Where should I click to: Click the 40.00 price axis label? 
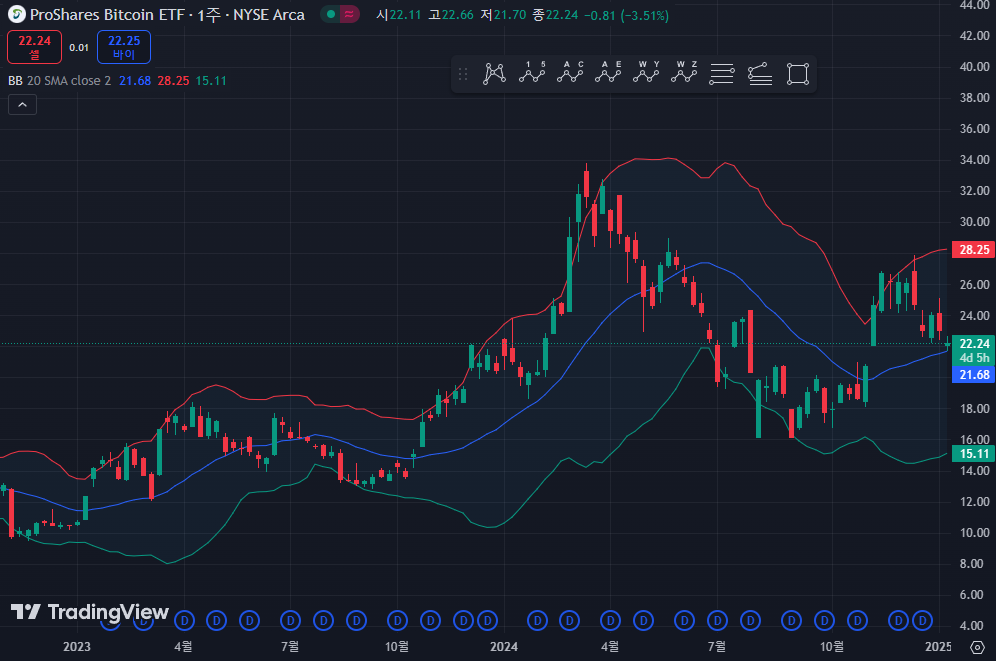coord(974,67)
